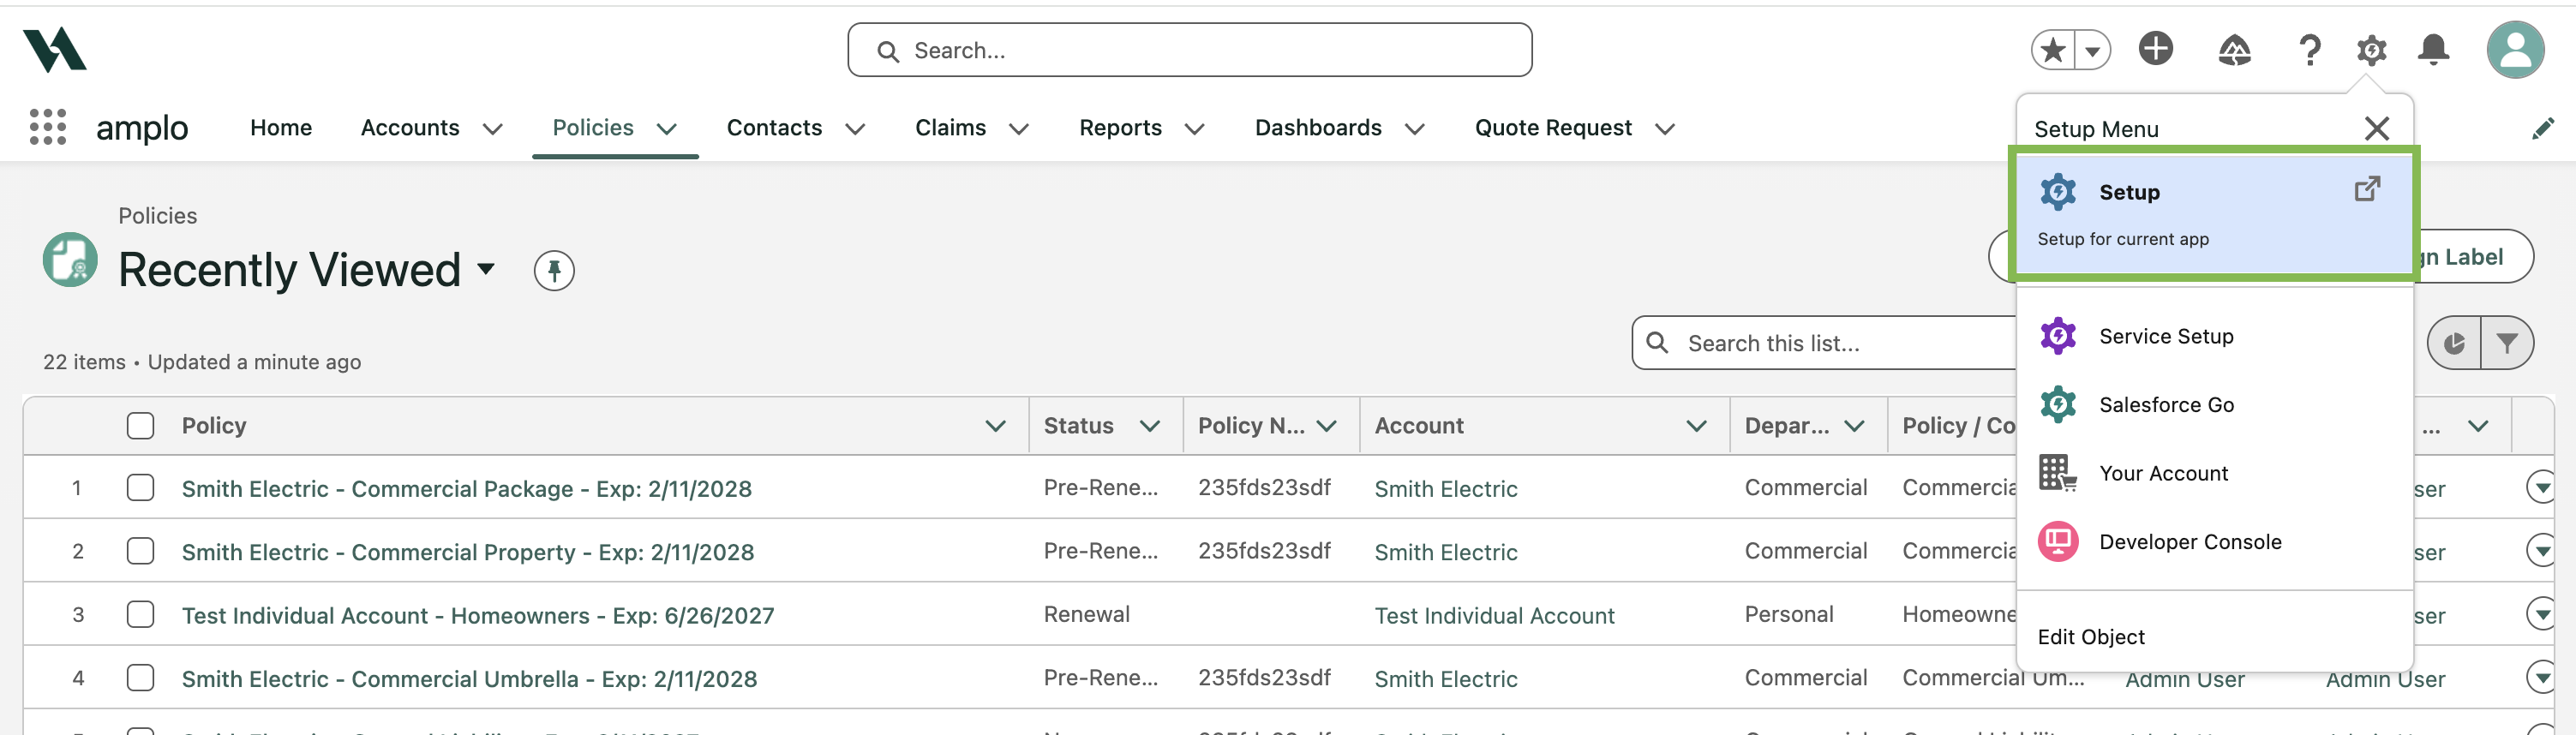Open Smith Electric Commercial Property policy link
2576x735 pixels.
pyautogui.click(x=468, y=552)
